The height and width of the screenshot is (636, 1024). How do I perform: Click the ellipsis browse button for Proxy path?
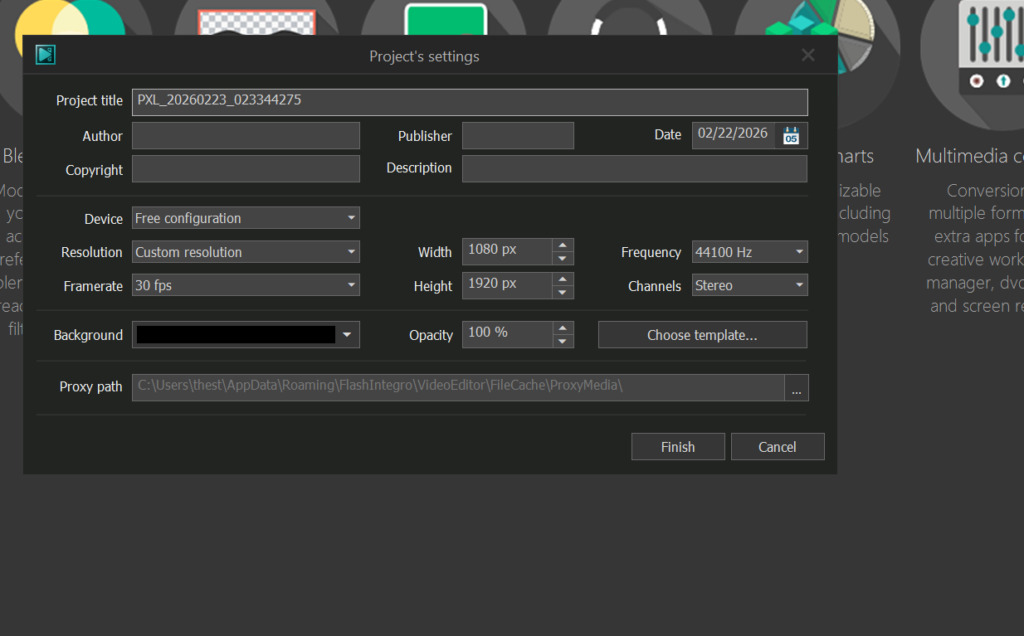coord(796,388)
